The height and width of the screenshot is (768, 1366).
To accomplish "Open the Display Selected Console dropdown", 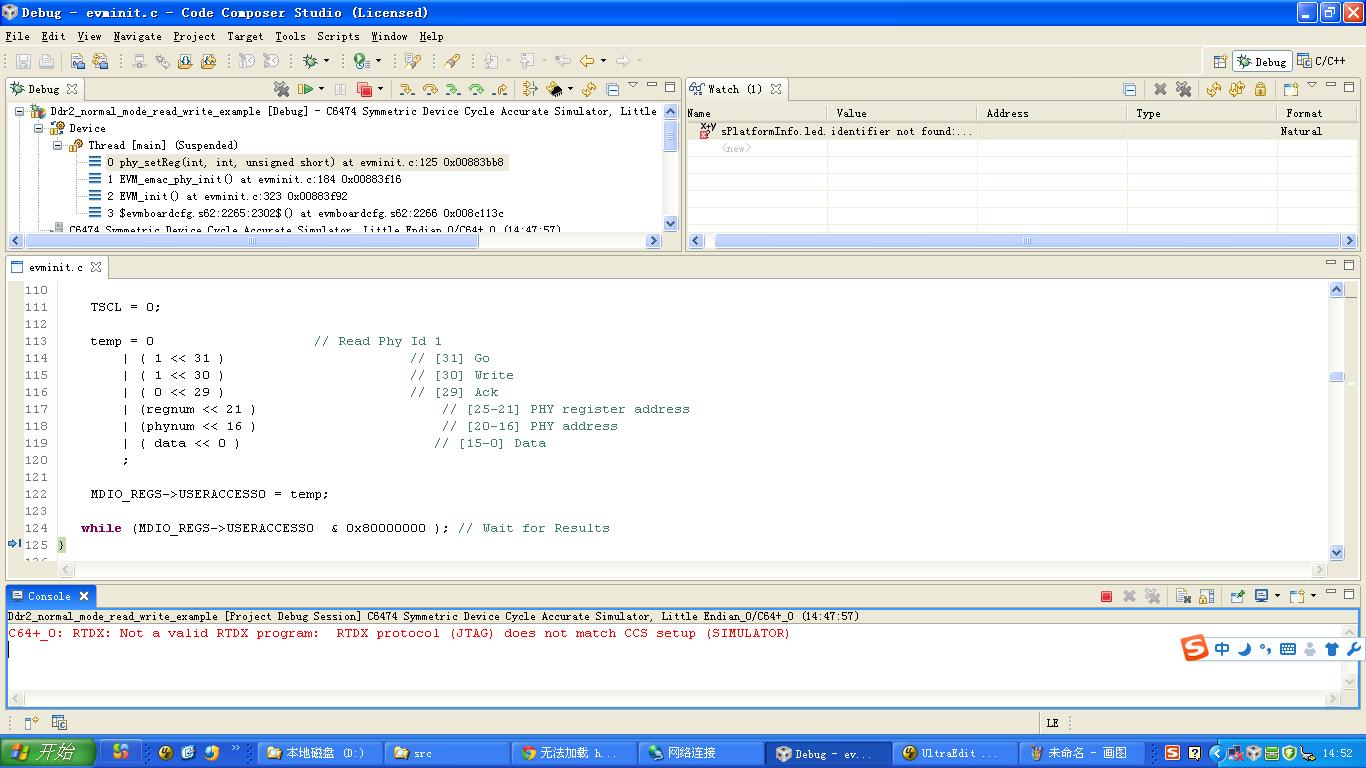I will tap(1277, 595).
